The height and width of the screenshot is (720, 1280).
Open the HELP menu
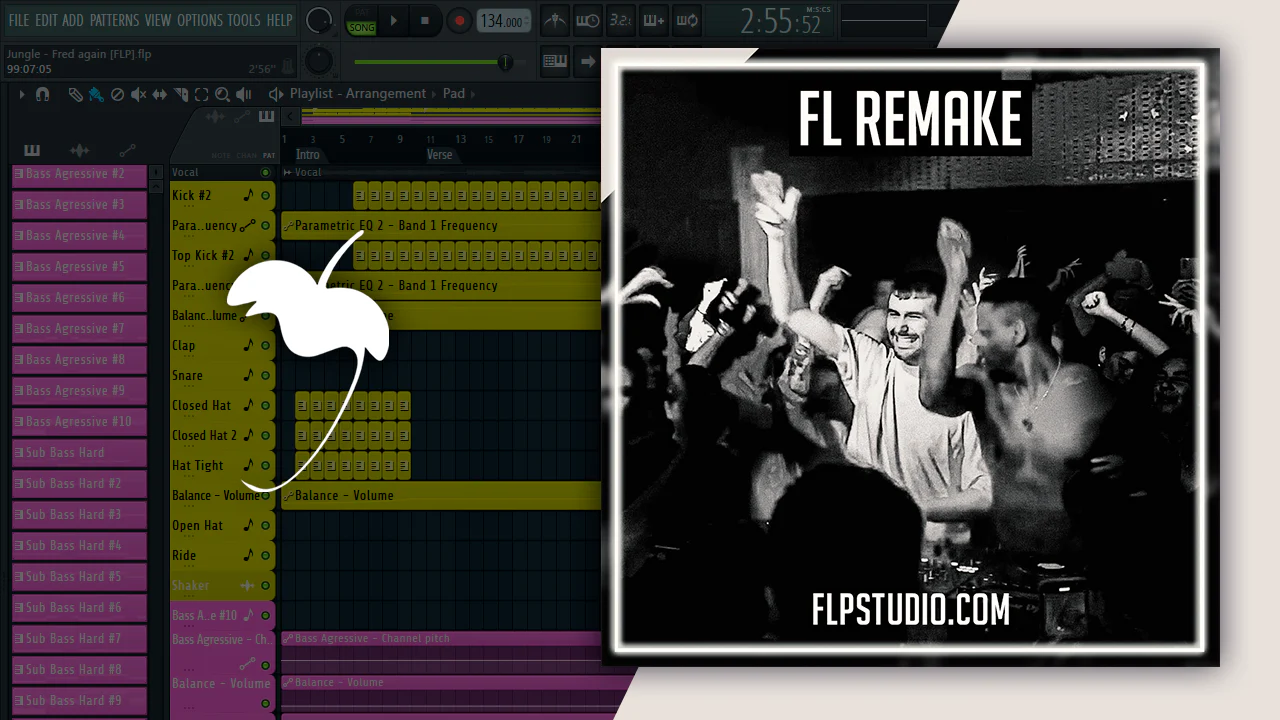pos(279,20)
